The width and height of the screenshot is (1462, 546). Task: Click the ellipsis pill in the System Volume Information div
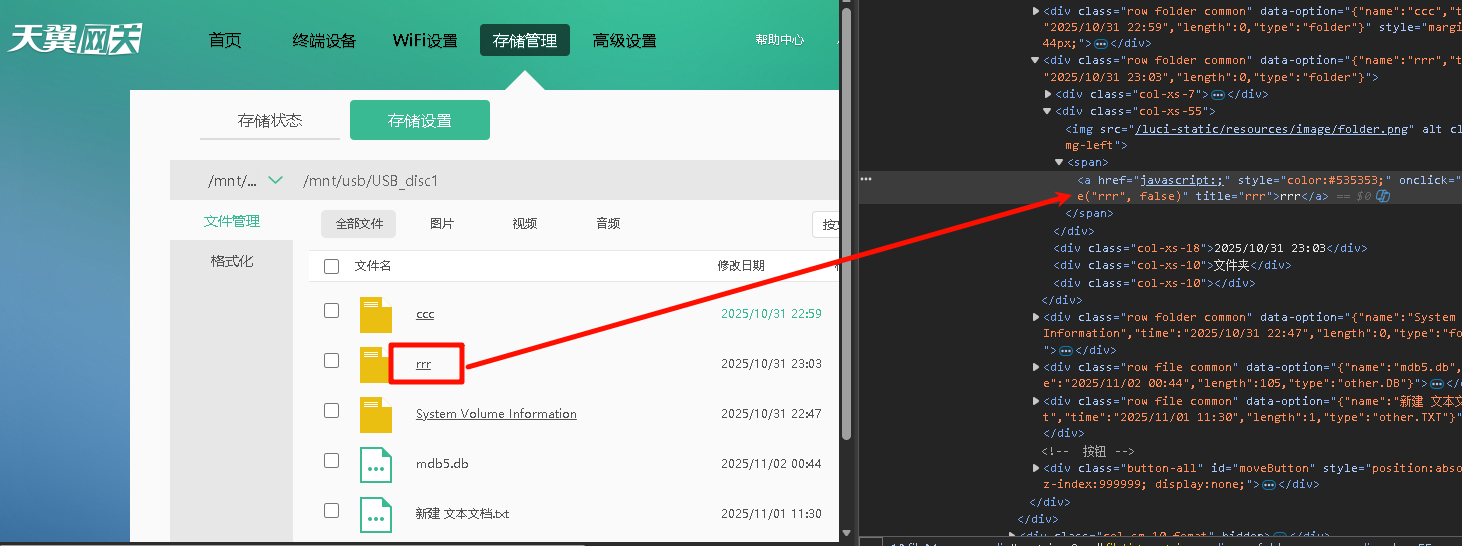click(1066, 350)
